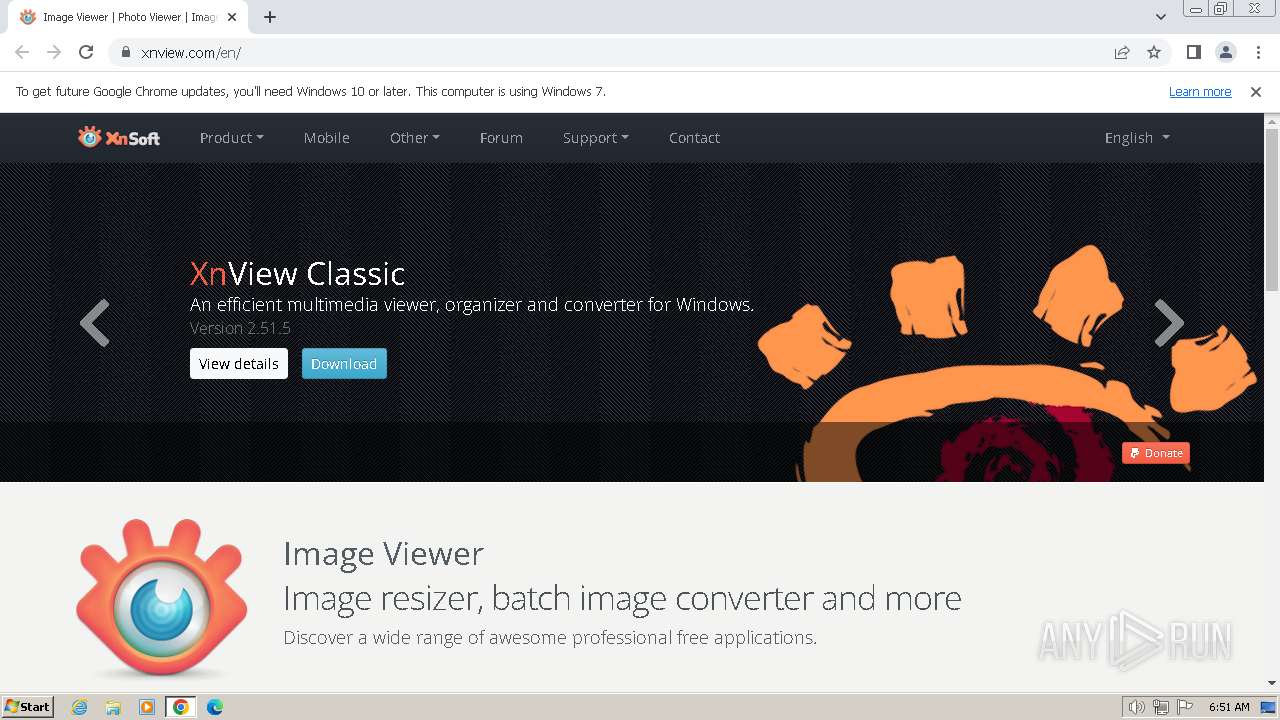Expand the Other dropdown menu
The width and height of the screenshot is (1280, 720).
pyautogui.click(x=414, y=138)
